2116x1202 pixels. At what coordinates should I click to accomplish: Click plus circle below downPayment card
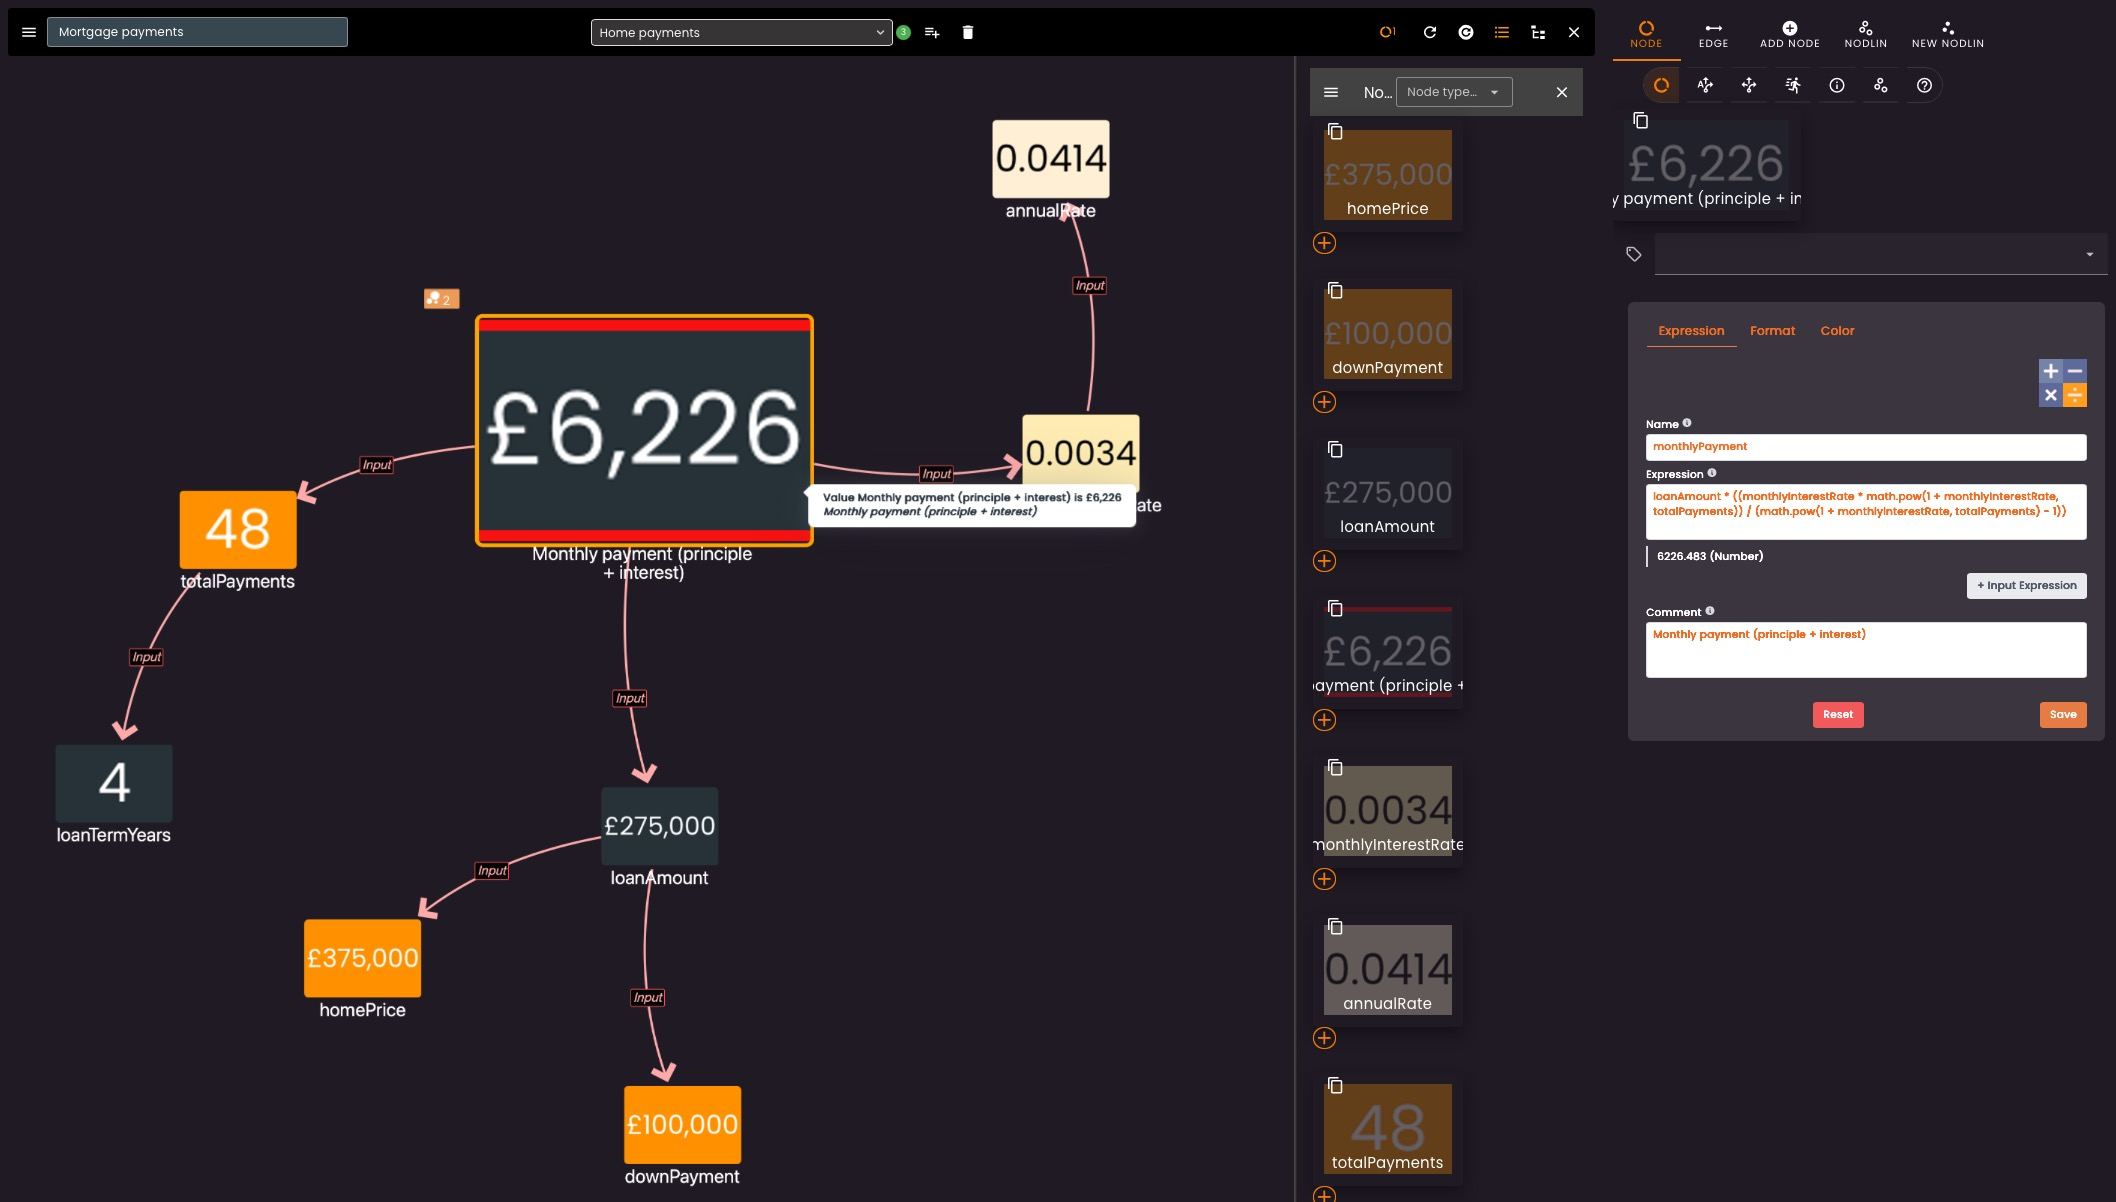coord(1324,402)
